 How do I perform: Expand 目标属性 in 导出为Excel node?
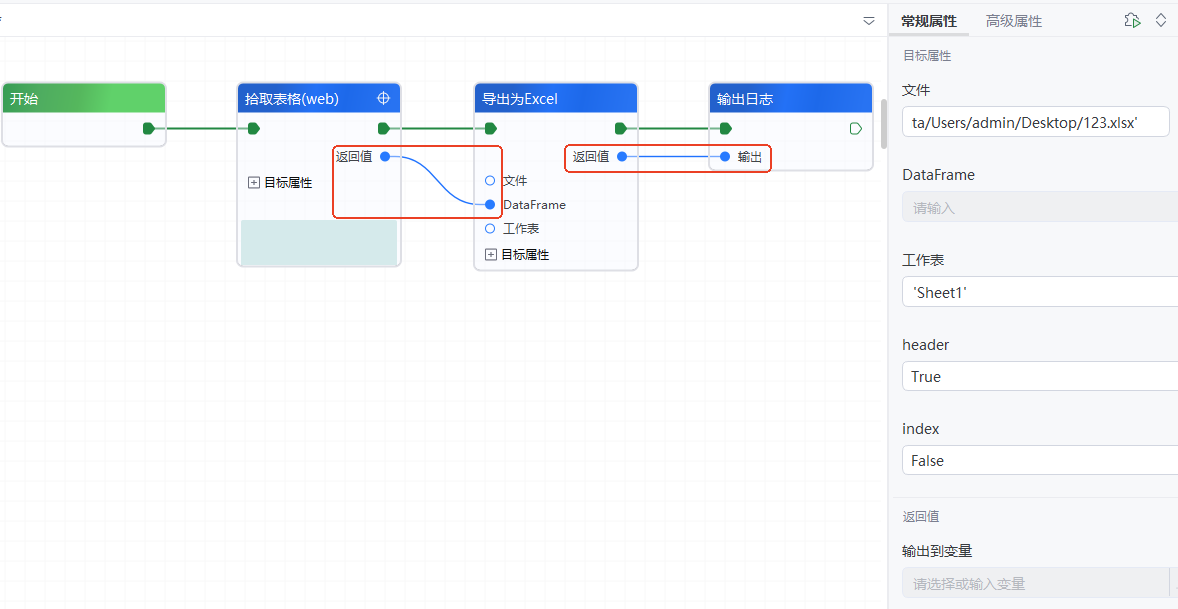[491, 255]
